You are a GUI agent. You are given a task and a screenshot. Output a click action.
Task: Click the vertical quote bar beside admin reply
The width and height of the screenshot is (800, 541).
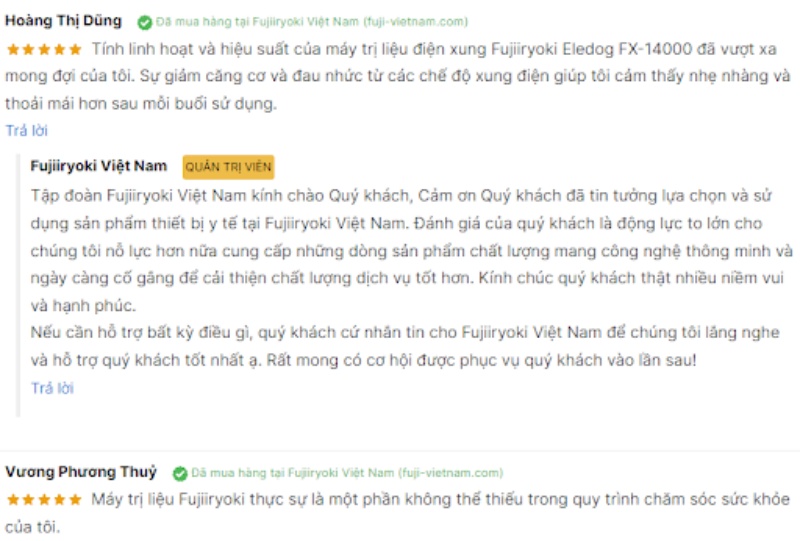tap(18, 284)
